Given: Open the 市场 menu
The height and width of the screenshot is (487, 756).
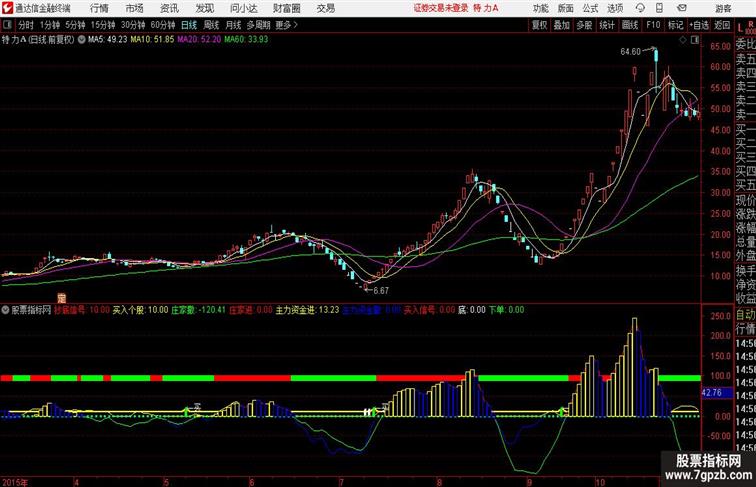Looking at the screenshot, I should coord(135,8).
